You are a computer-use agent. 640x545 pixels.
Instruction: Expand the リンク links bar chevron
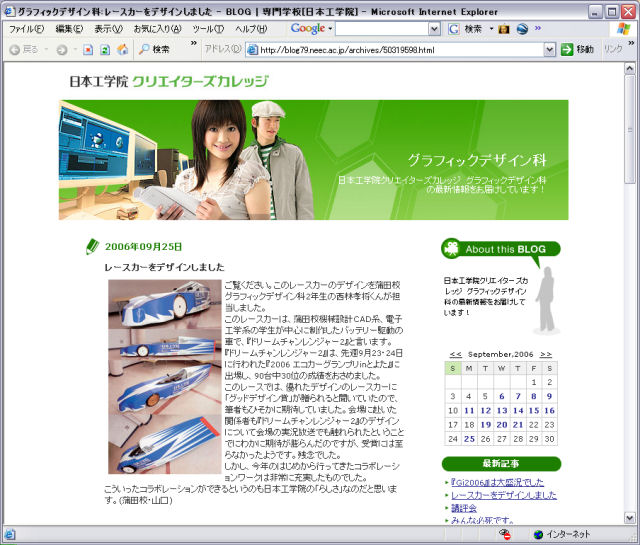pos(631,42)
